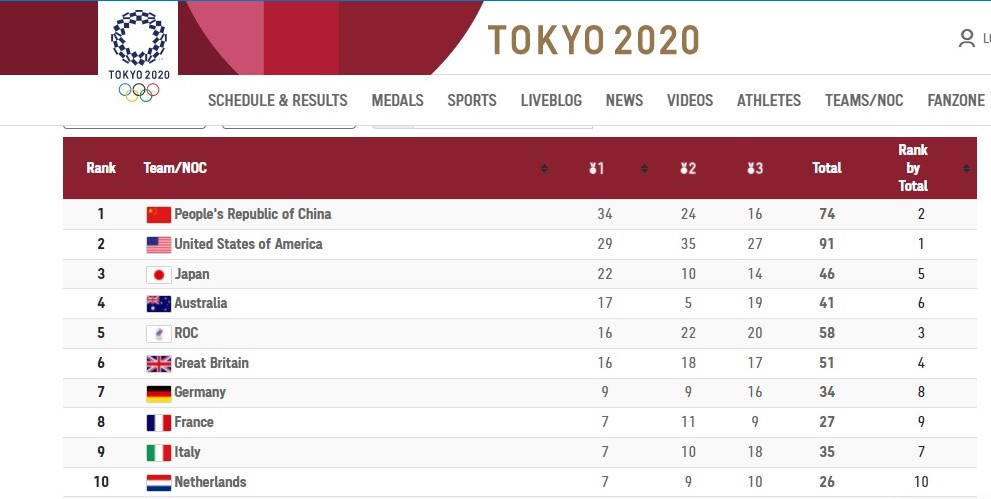Click the Tokyo 2020 emblem logo
Image resolution: width=991 pixels, height=499 pixels.
(x=138, y=55)
